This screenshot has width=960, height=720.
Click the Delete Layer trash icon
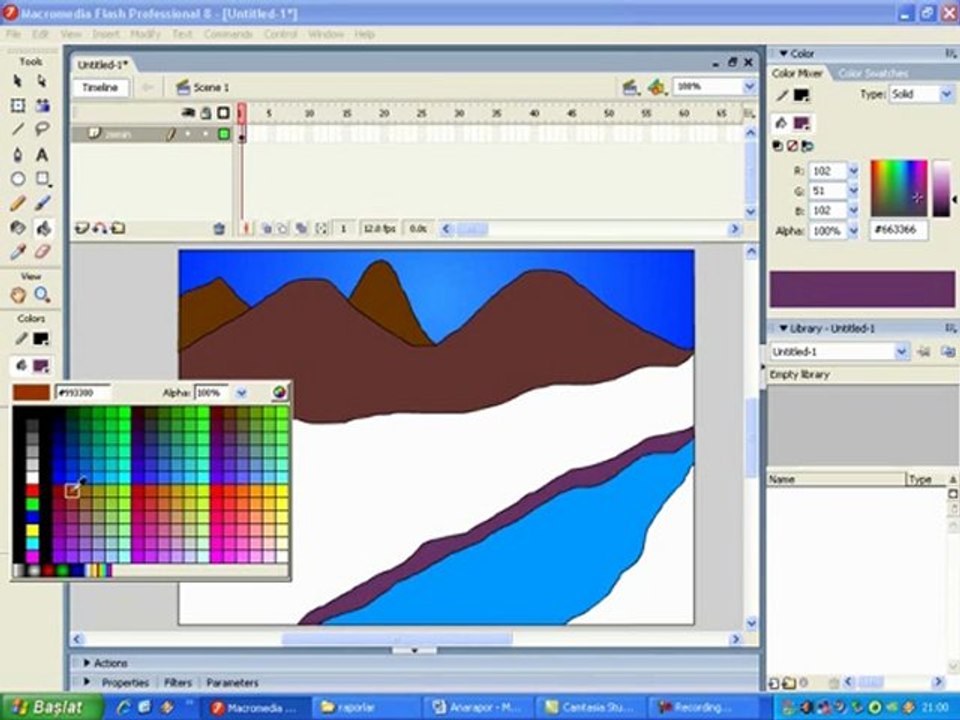(x=219, y=229)
